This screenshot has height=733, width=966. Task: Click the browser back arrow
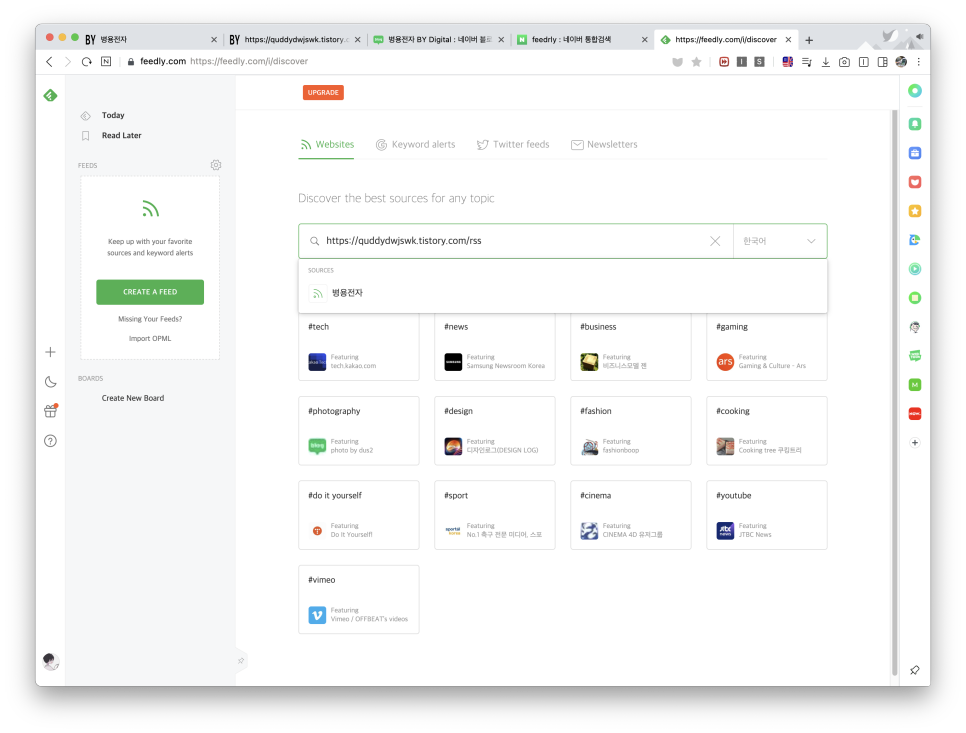(x=49, y=62)
